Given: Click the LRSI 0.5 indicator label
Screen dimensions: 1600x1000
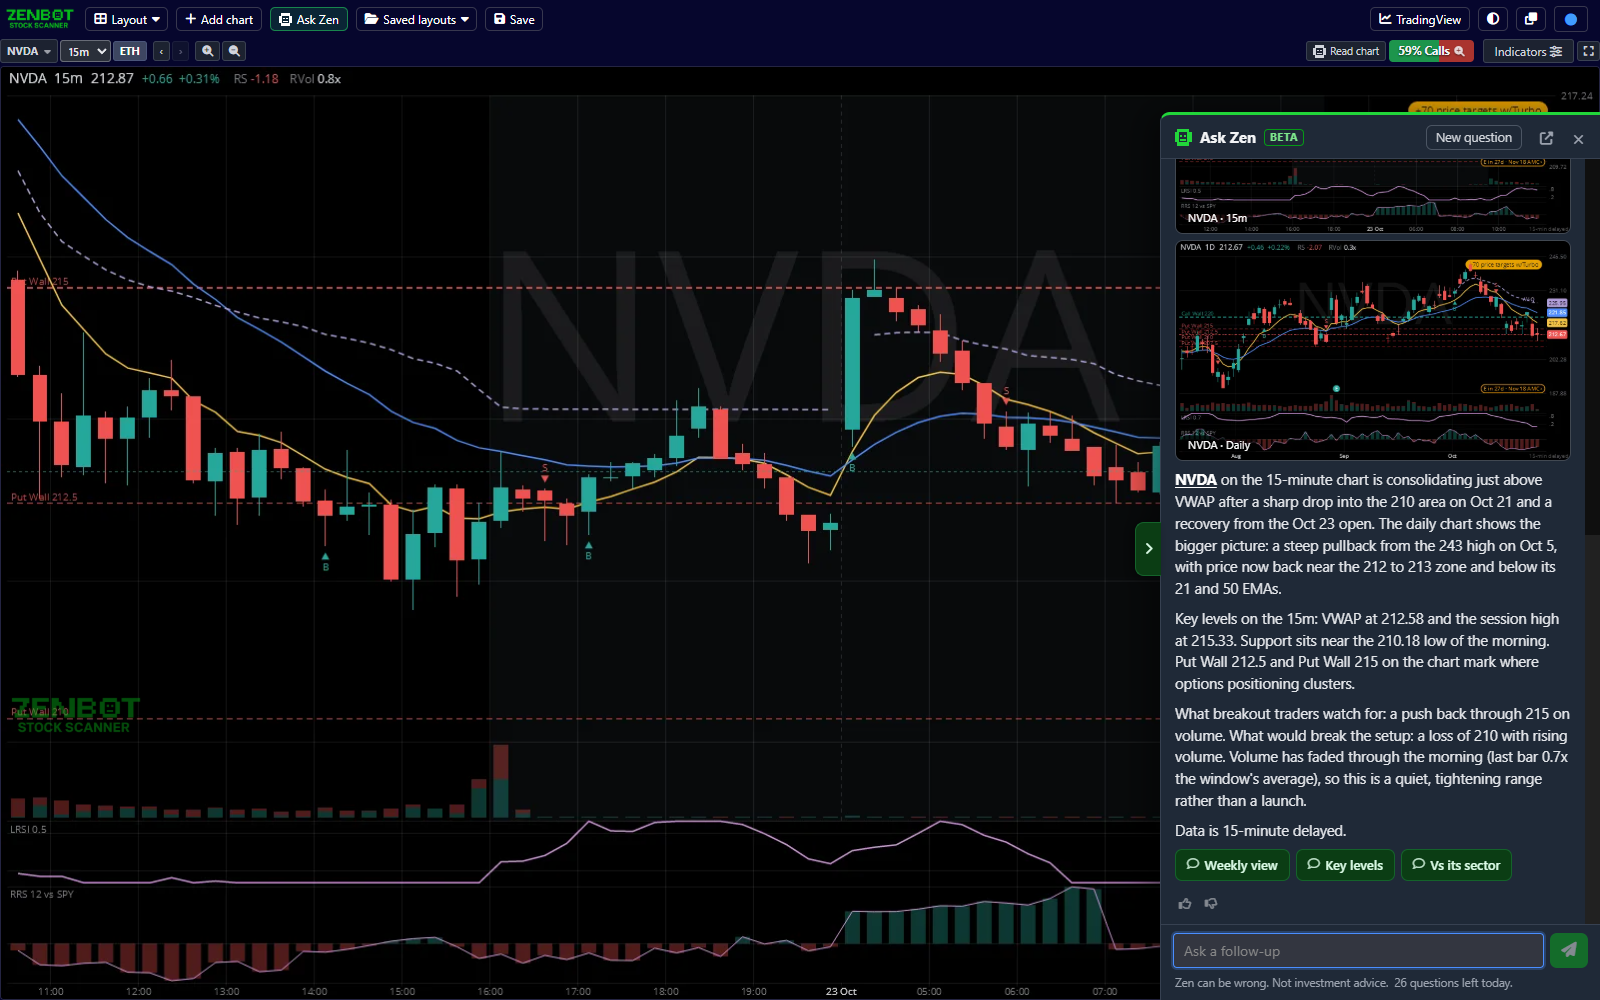Looking at the screenshot, I should point(28,829).
